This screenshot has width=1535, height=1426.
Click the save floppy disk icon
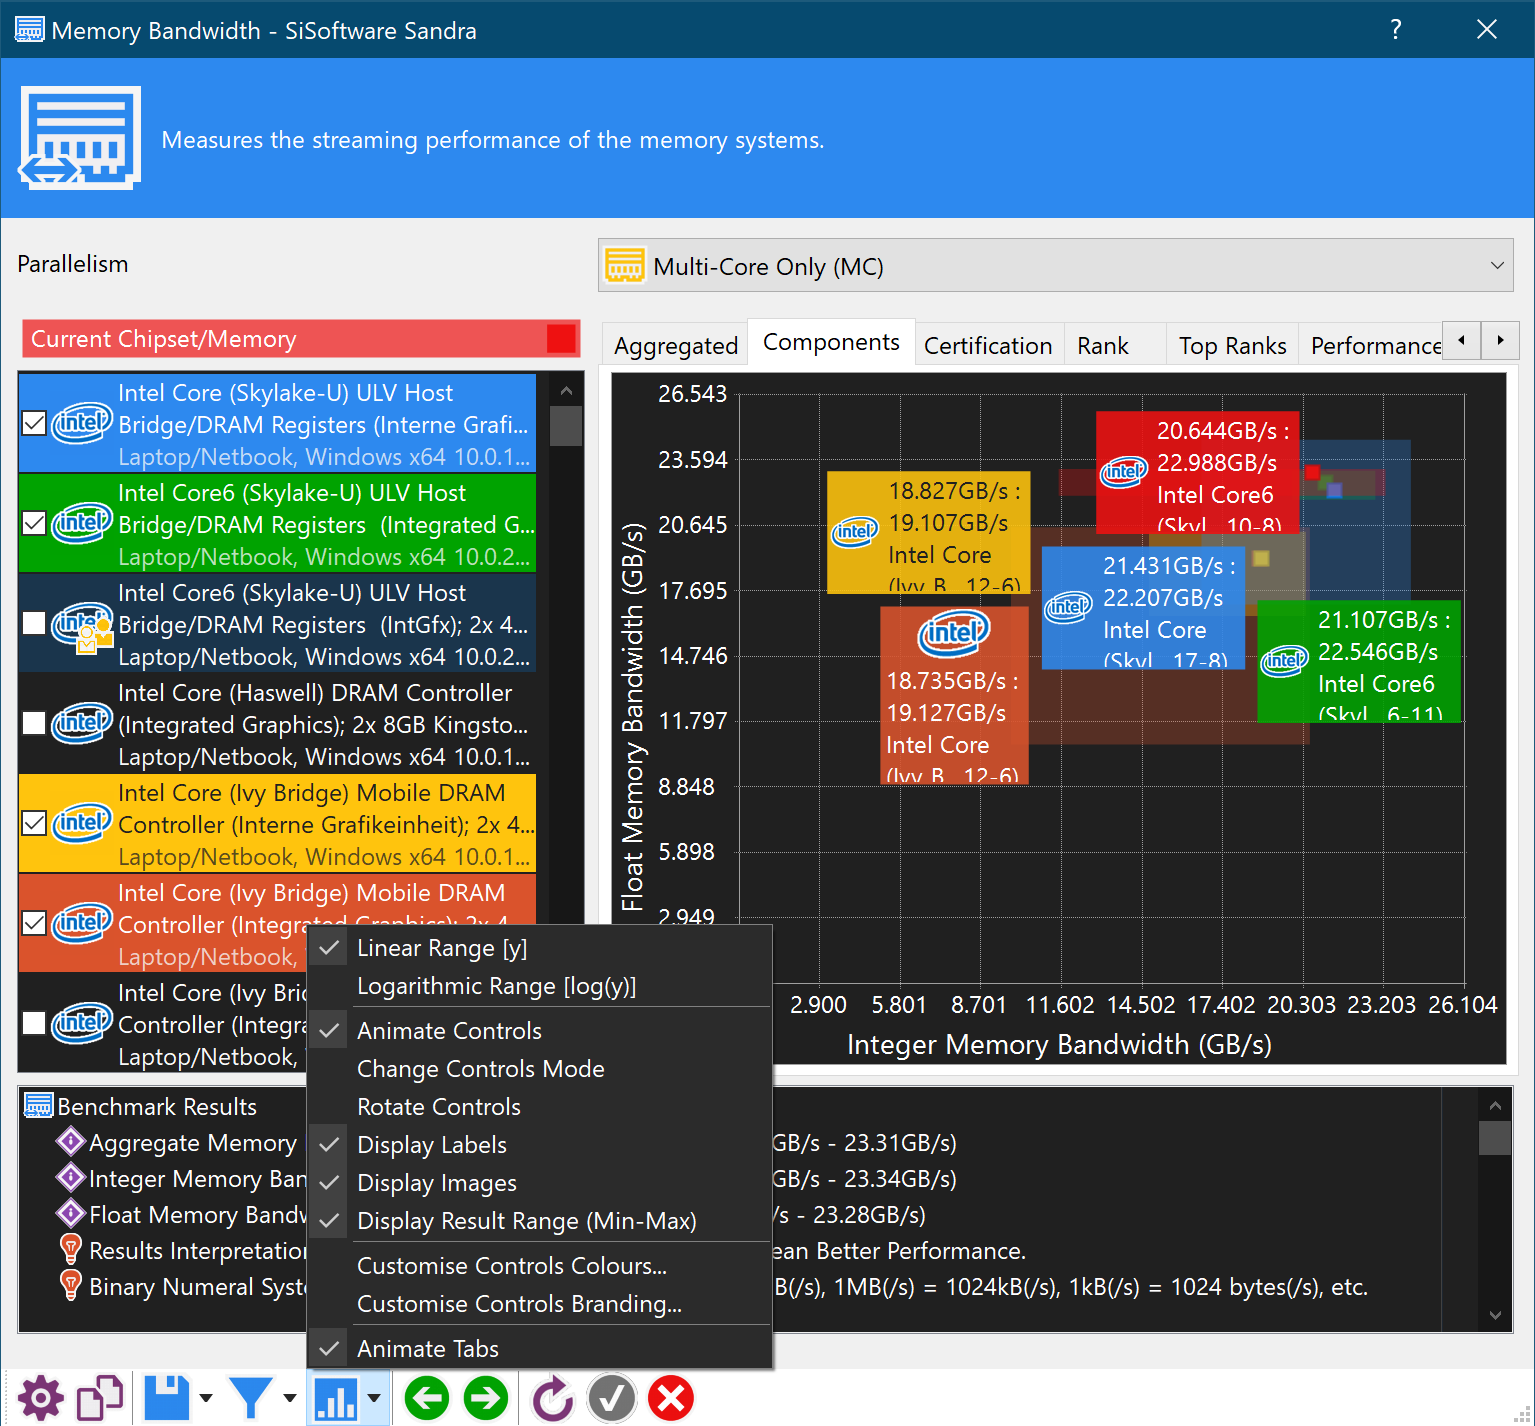point(167,1398)
